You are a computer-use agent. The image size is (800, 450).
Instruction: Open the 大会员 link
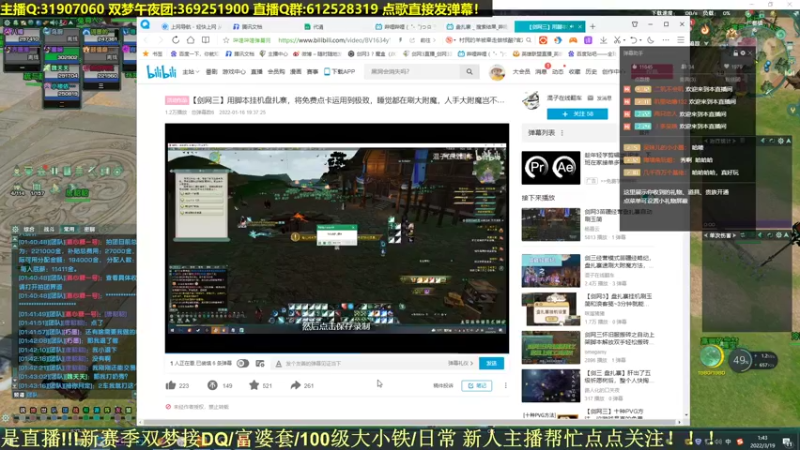click(521, 72)
